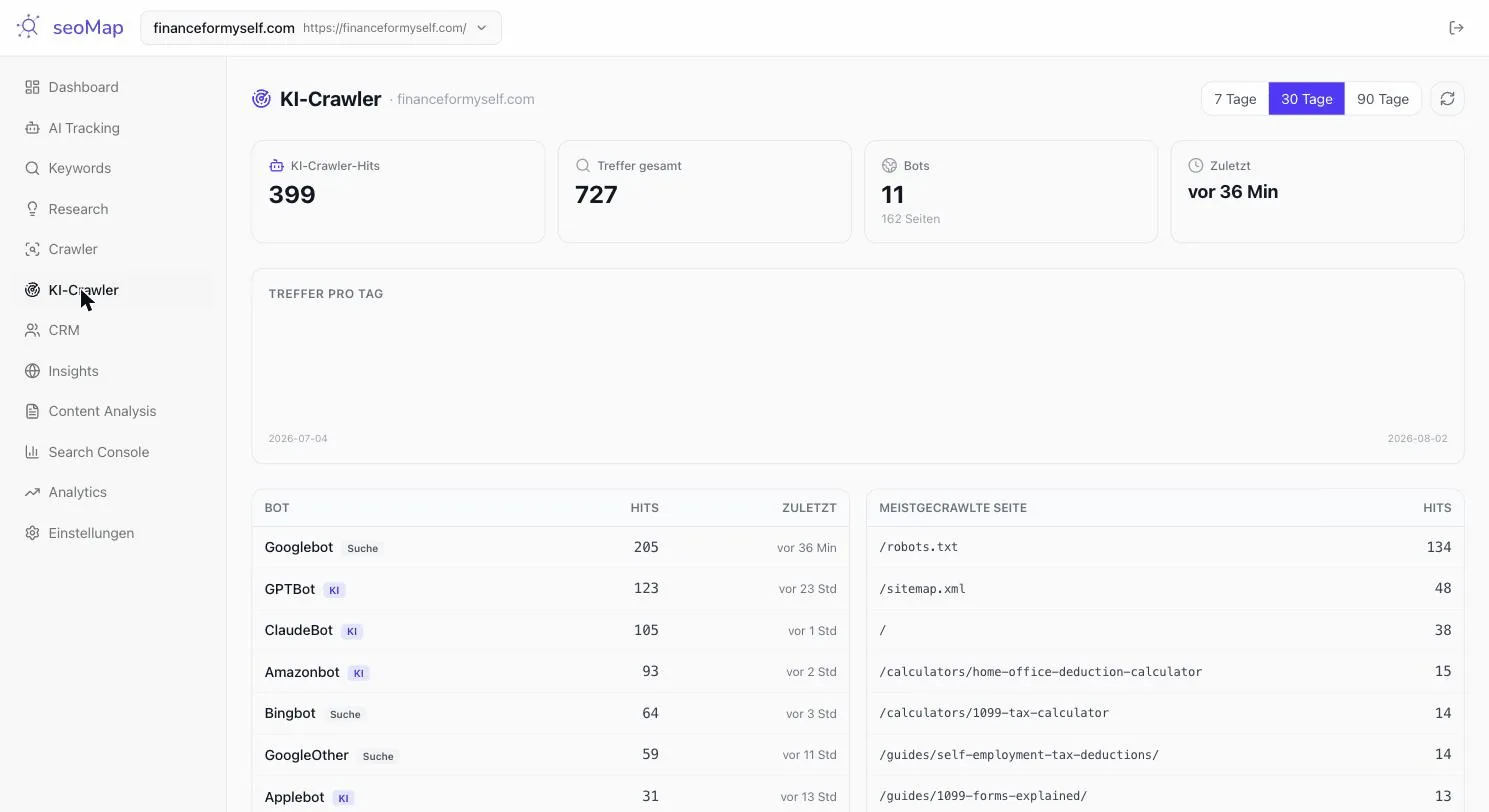Open Content Analysis in the sidebar

pos(113,411)
